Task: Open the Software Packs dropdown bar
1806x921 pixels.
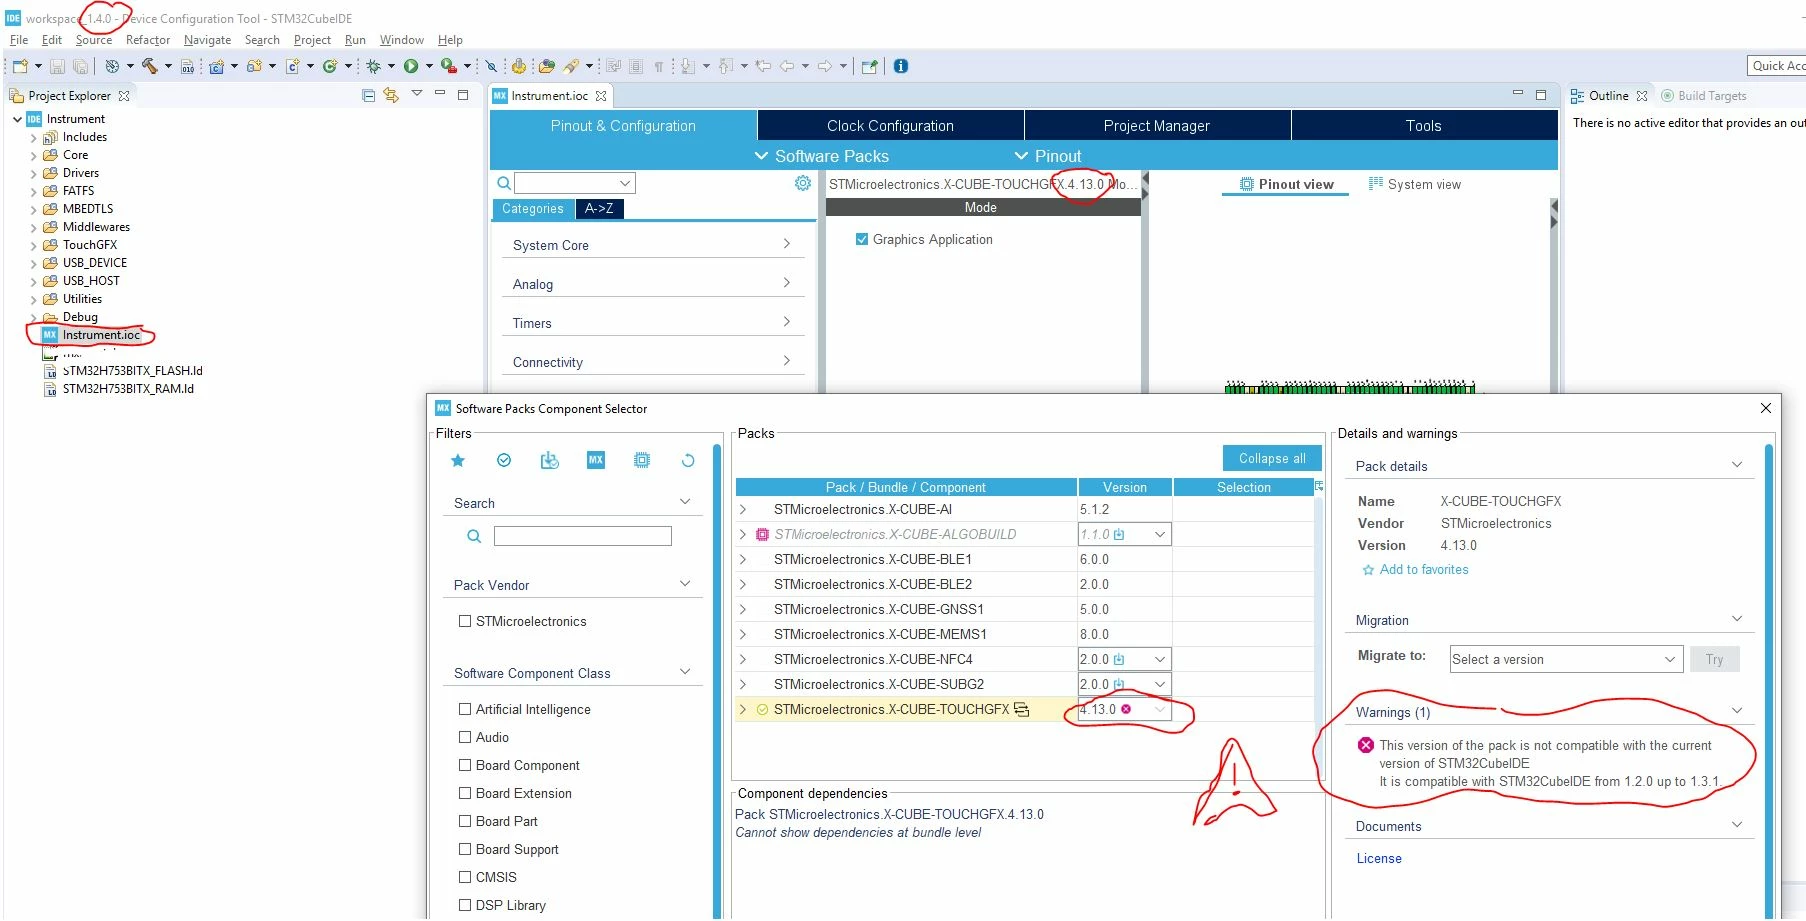Action: tap(820, 156)
